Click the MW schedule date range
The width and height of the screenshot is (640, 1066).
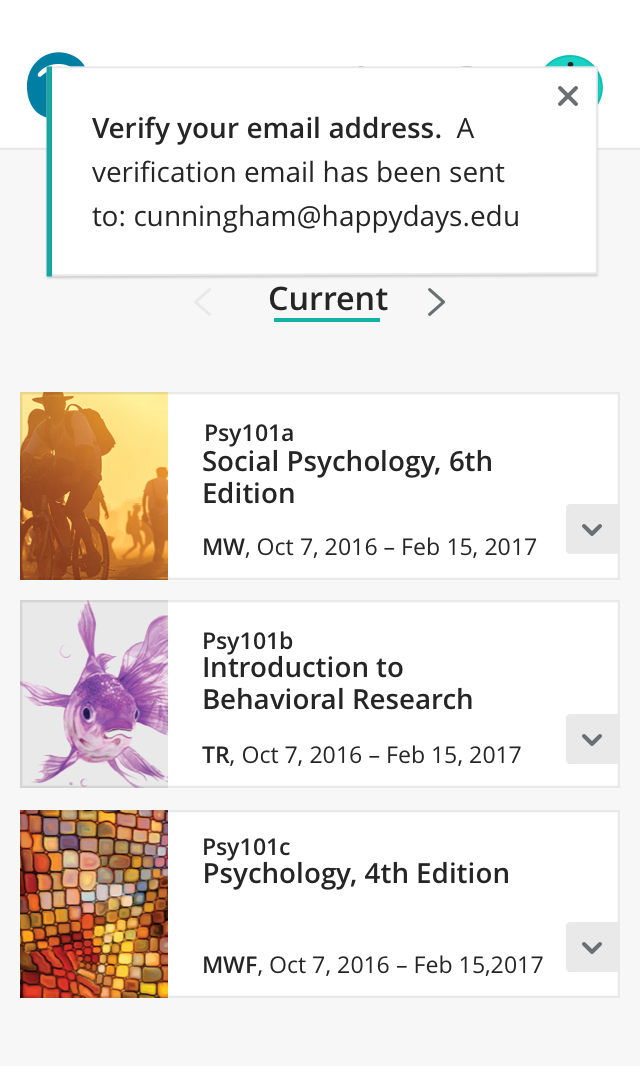(369, 547)
